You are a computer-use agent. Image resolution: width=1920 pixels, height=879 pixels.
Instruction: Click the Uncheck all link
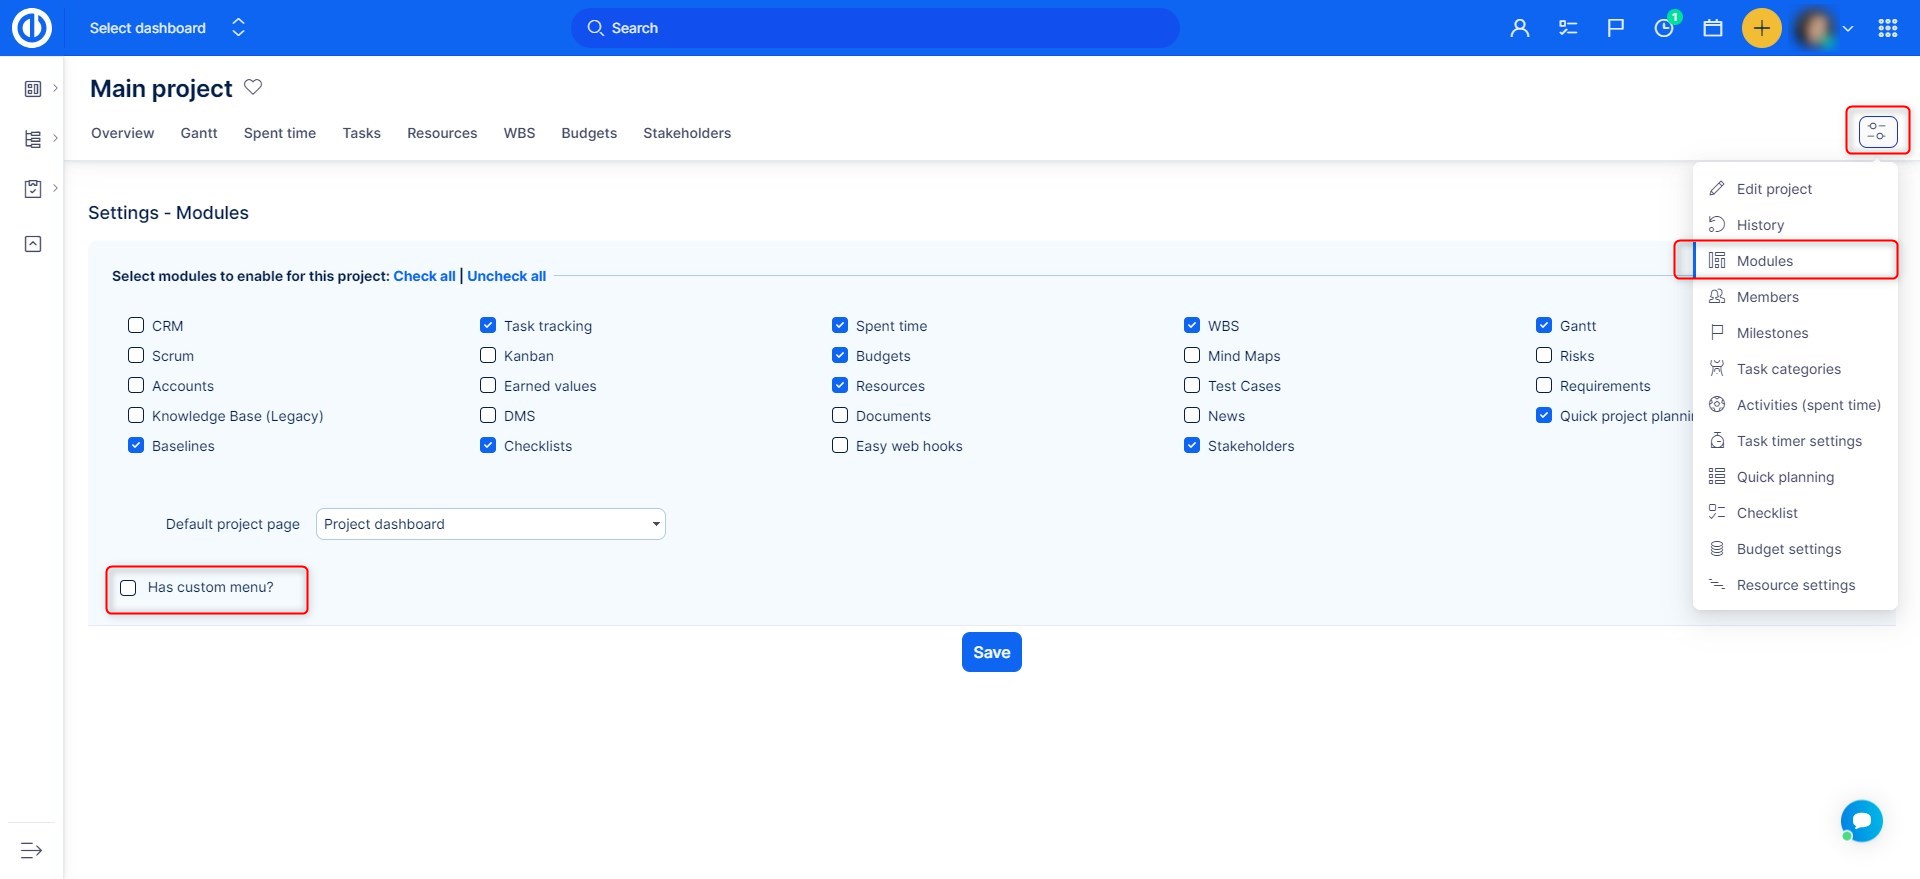click(x=506, y=276)
